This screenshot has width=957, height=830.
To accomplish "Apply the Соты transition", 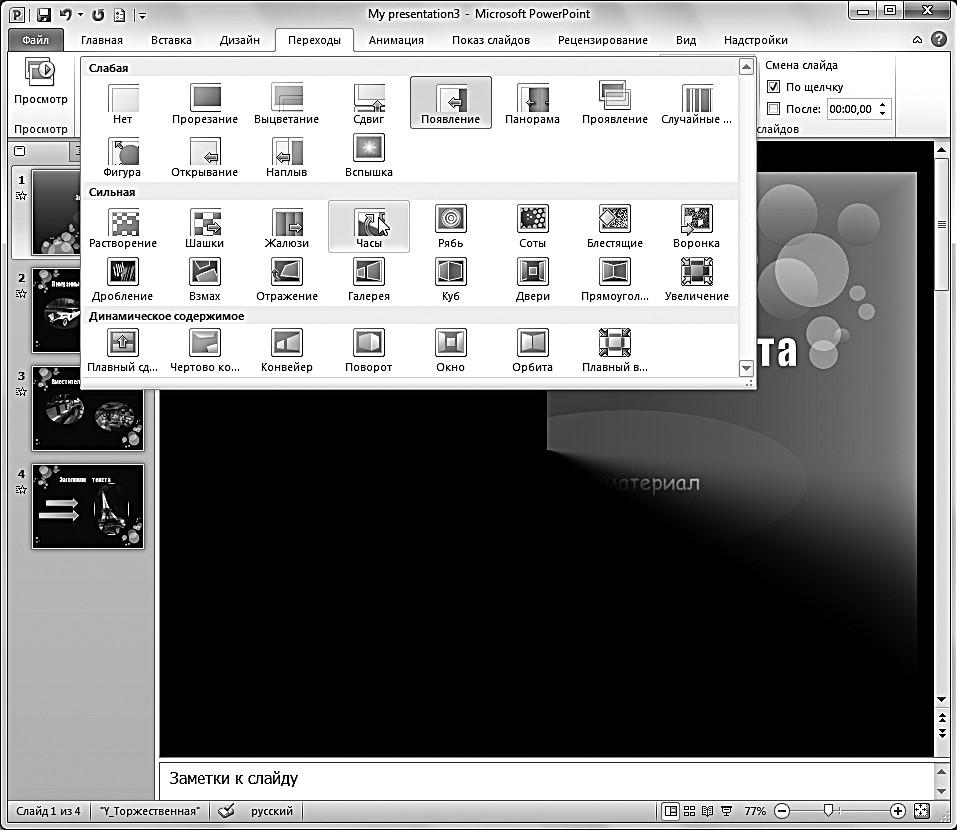I will [x=532, y=226].
